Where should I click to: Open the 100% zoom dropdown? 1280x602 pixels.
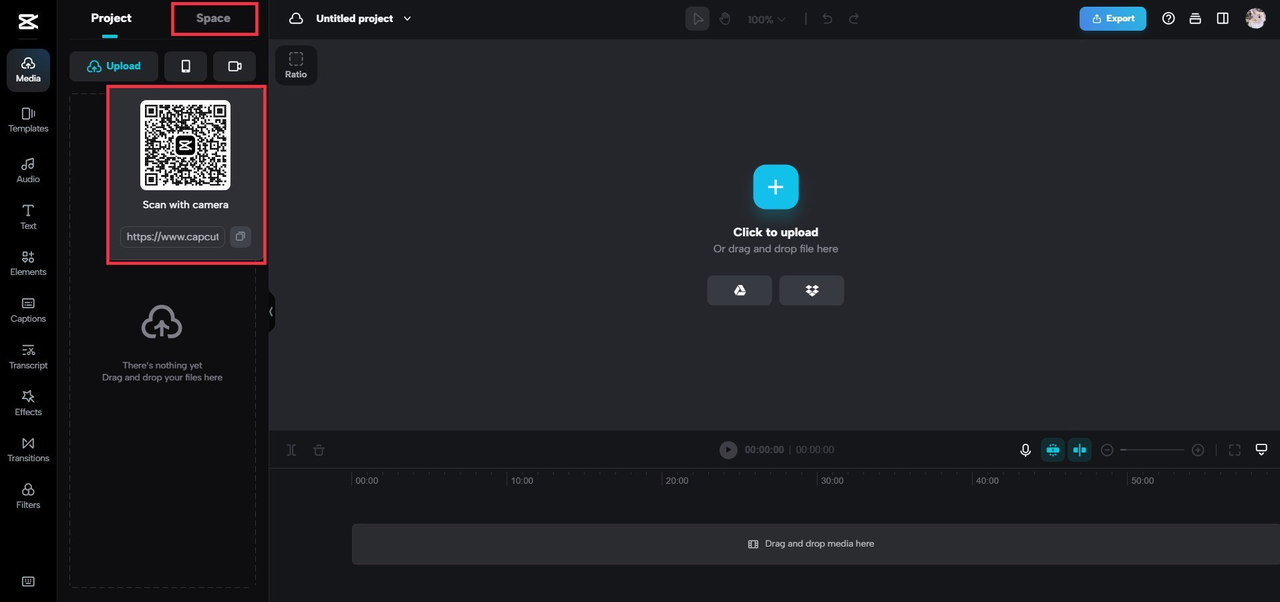767,19
